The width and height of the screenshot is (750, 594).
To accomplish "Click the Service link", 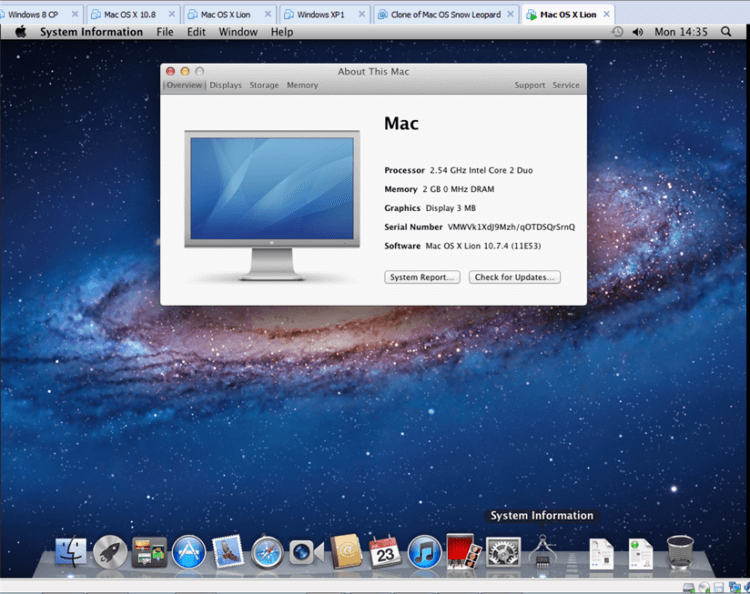I will (x=566, y=85).
